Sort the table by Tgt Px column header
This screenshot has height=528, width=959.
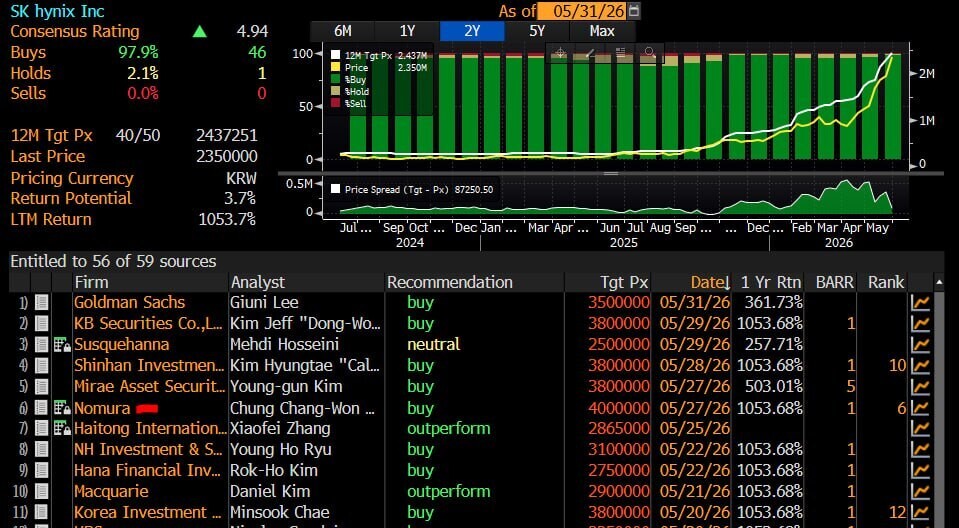click(624, 282)
